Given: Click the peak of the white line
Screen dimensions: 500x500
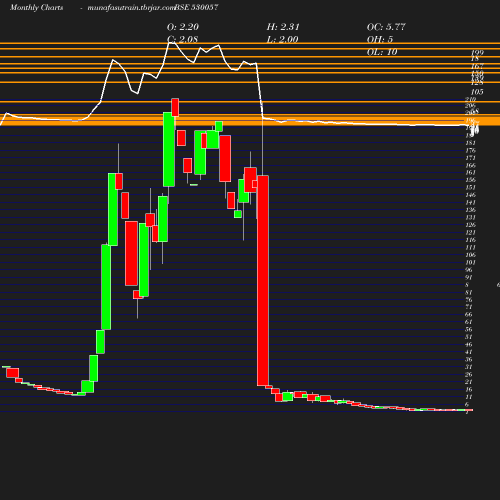Looking at the screenshot, I should pos(171,42).
